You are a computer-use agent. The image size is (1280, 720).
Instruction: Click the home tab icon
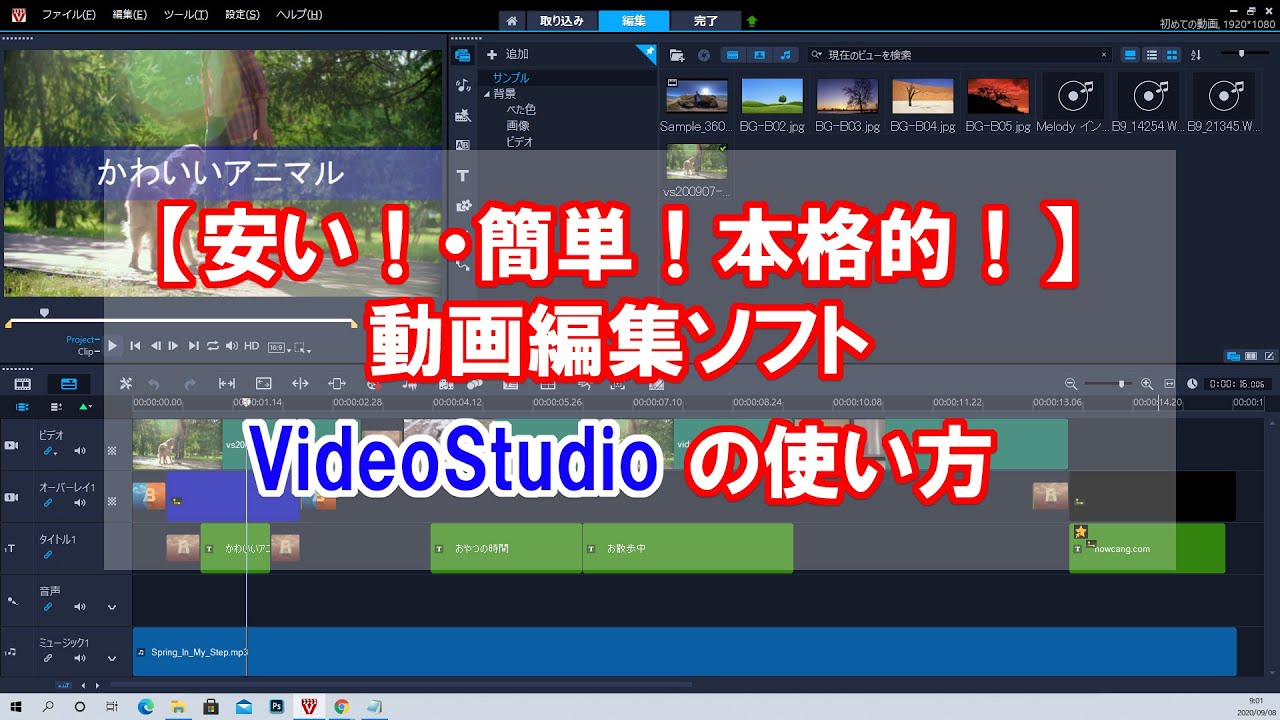pos(511,20)
